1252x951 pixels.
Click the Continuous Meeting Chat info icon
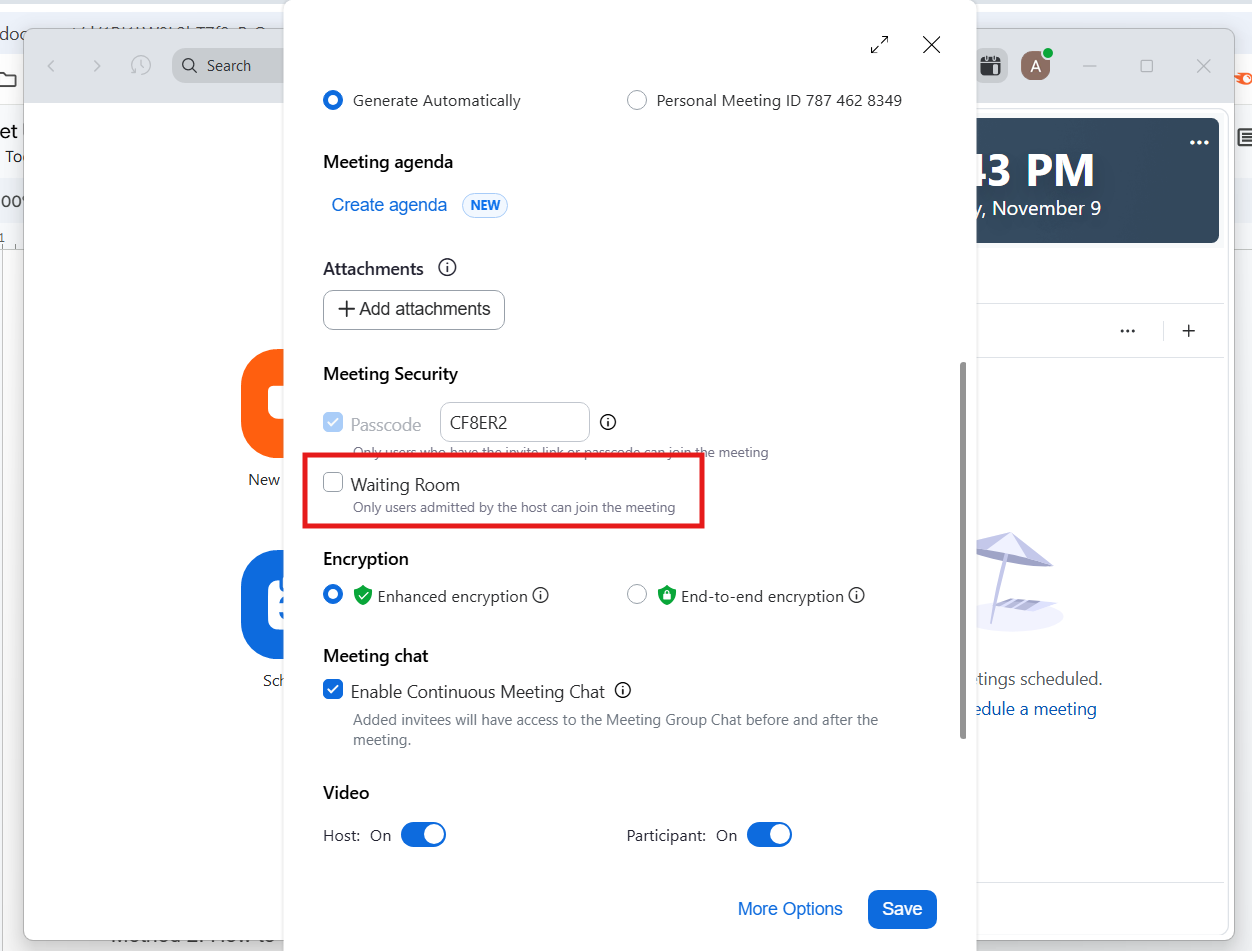coord(623,690)
